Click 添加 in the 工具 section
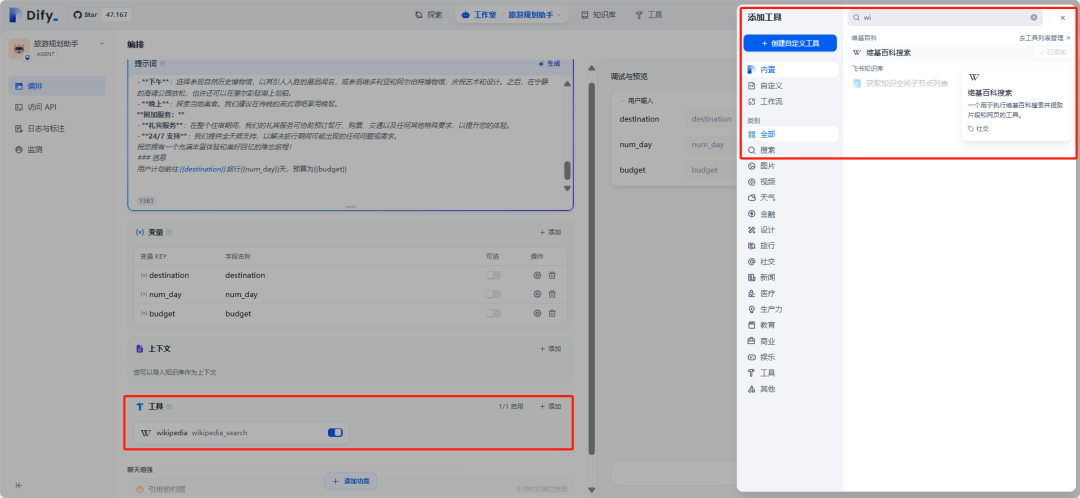This screenshot has width=1080, height=498. pyautogui.click(x=550, y=406)
